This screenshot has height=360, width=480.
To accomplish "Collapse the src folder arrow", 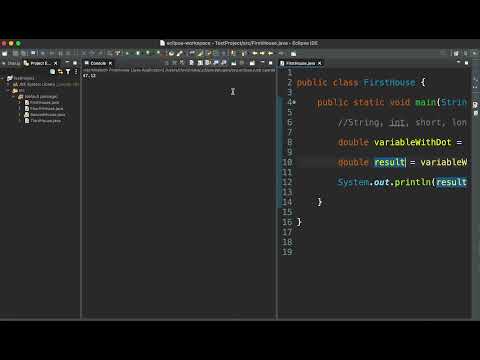I will click(8, 91).
